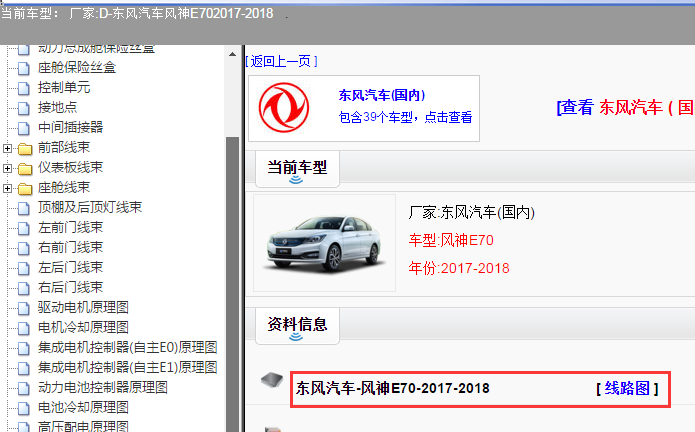
Task: Open 右后门线束 tree item
Action: point(70,288)
